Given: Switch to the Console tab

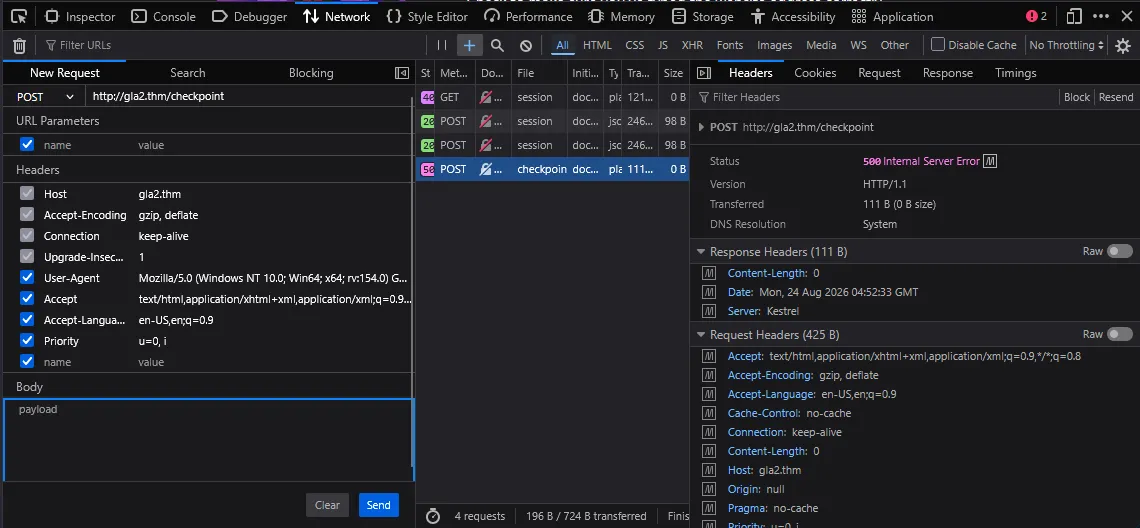Looking at the screenshot, I should click(x=164, y=16).
